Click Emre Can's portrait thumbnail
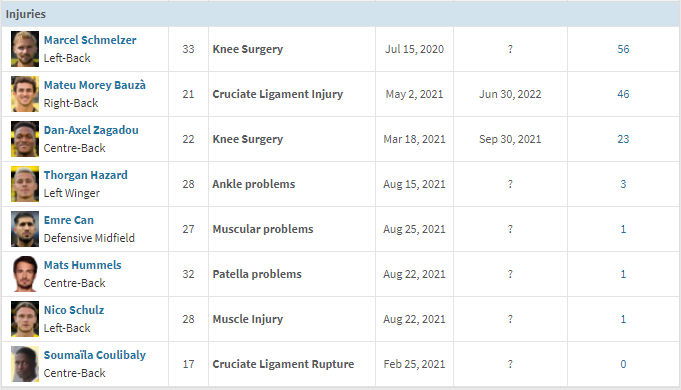This screenshot has height=390, width=681. click(25, 229)
